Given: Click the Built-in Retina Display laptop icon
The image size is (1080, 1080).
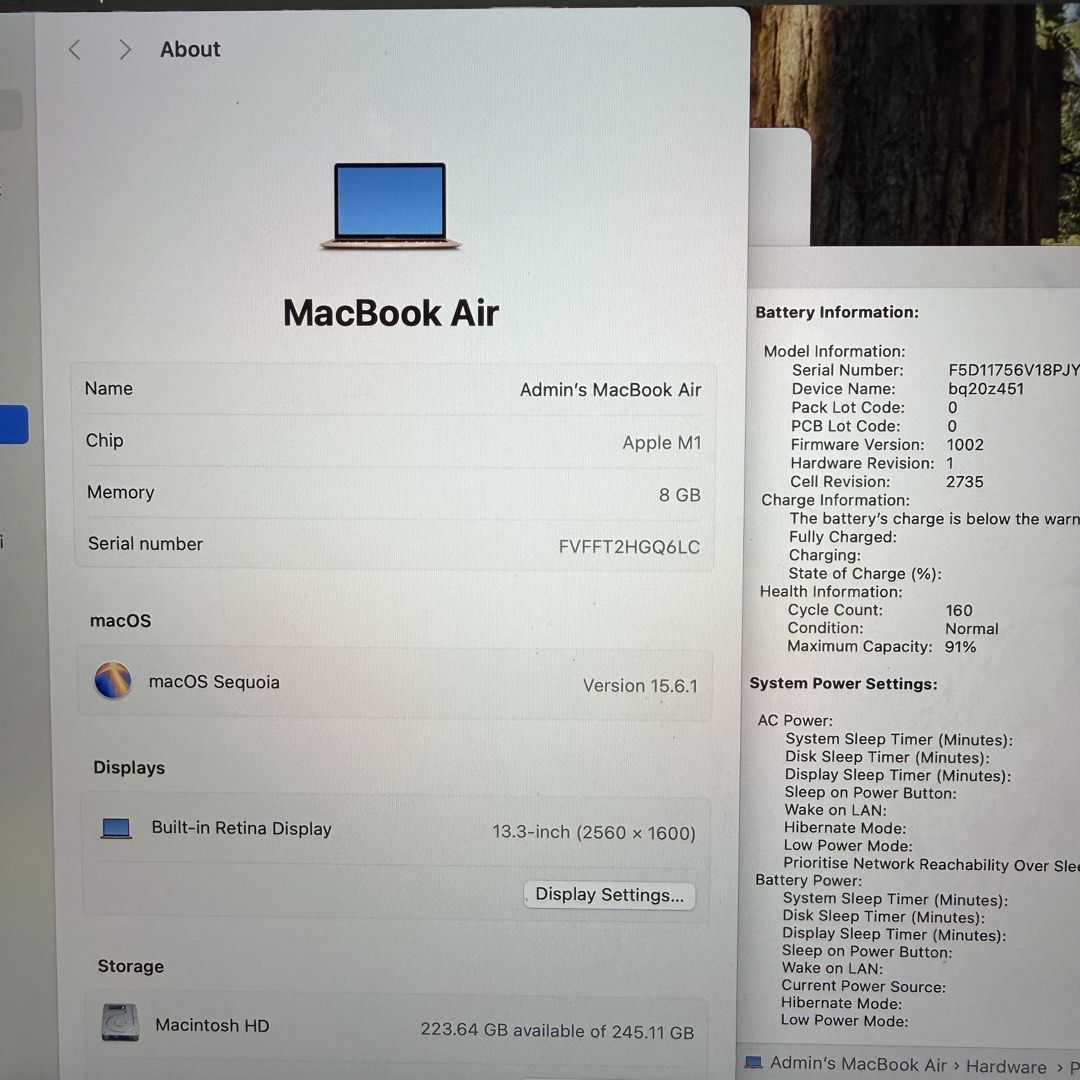Looking at the screenshot, I should tap(116, 828).
